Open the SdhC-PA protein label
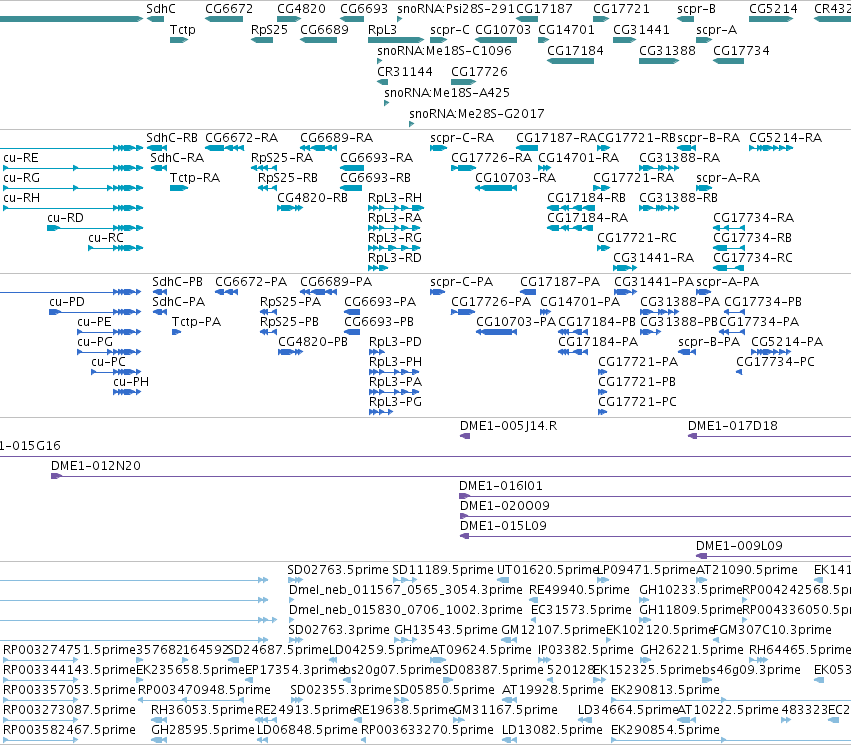Image resolution: width=851 pixels, height=745 pixels. coord(178,302)
